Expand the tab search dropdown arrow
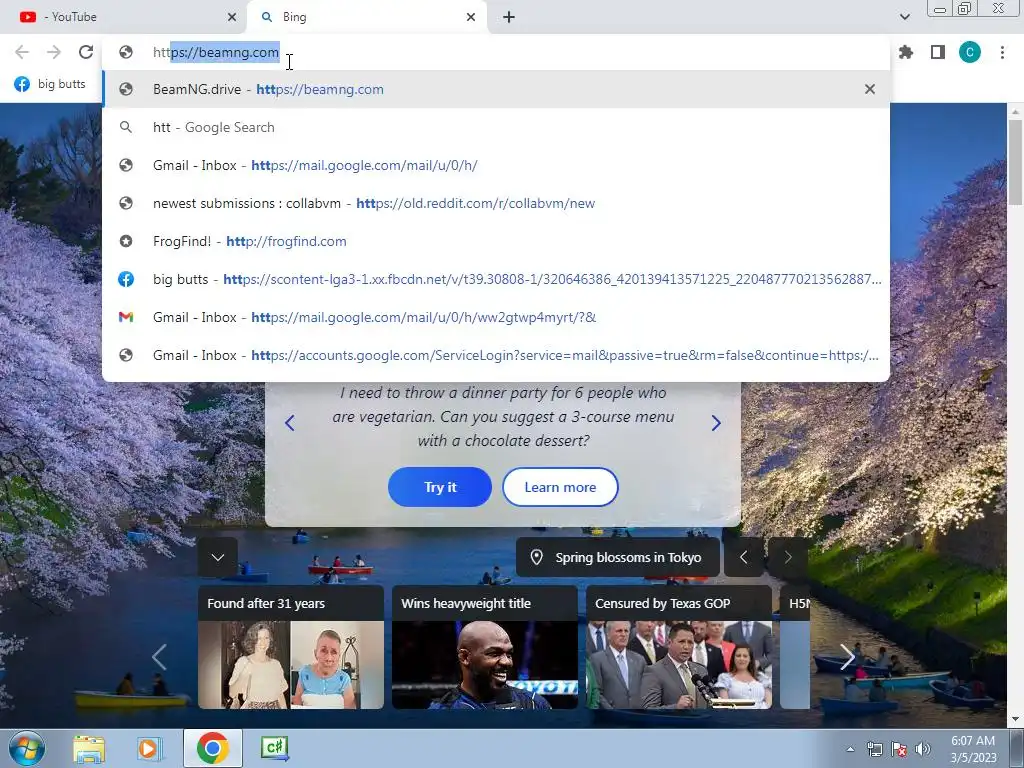This screenshot has height=768, width=1024. click(x=904, y=17)
